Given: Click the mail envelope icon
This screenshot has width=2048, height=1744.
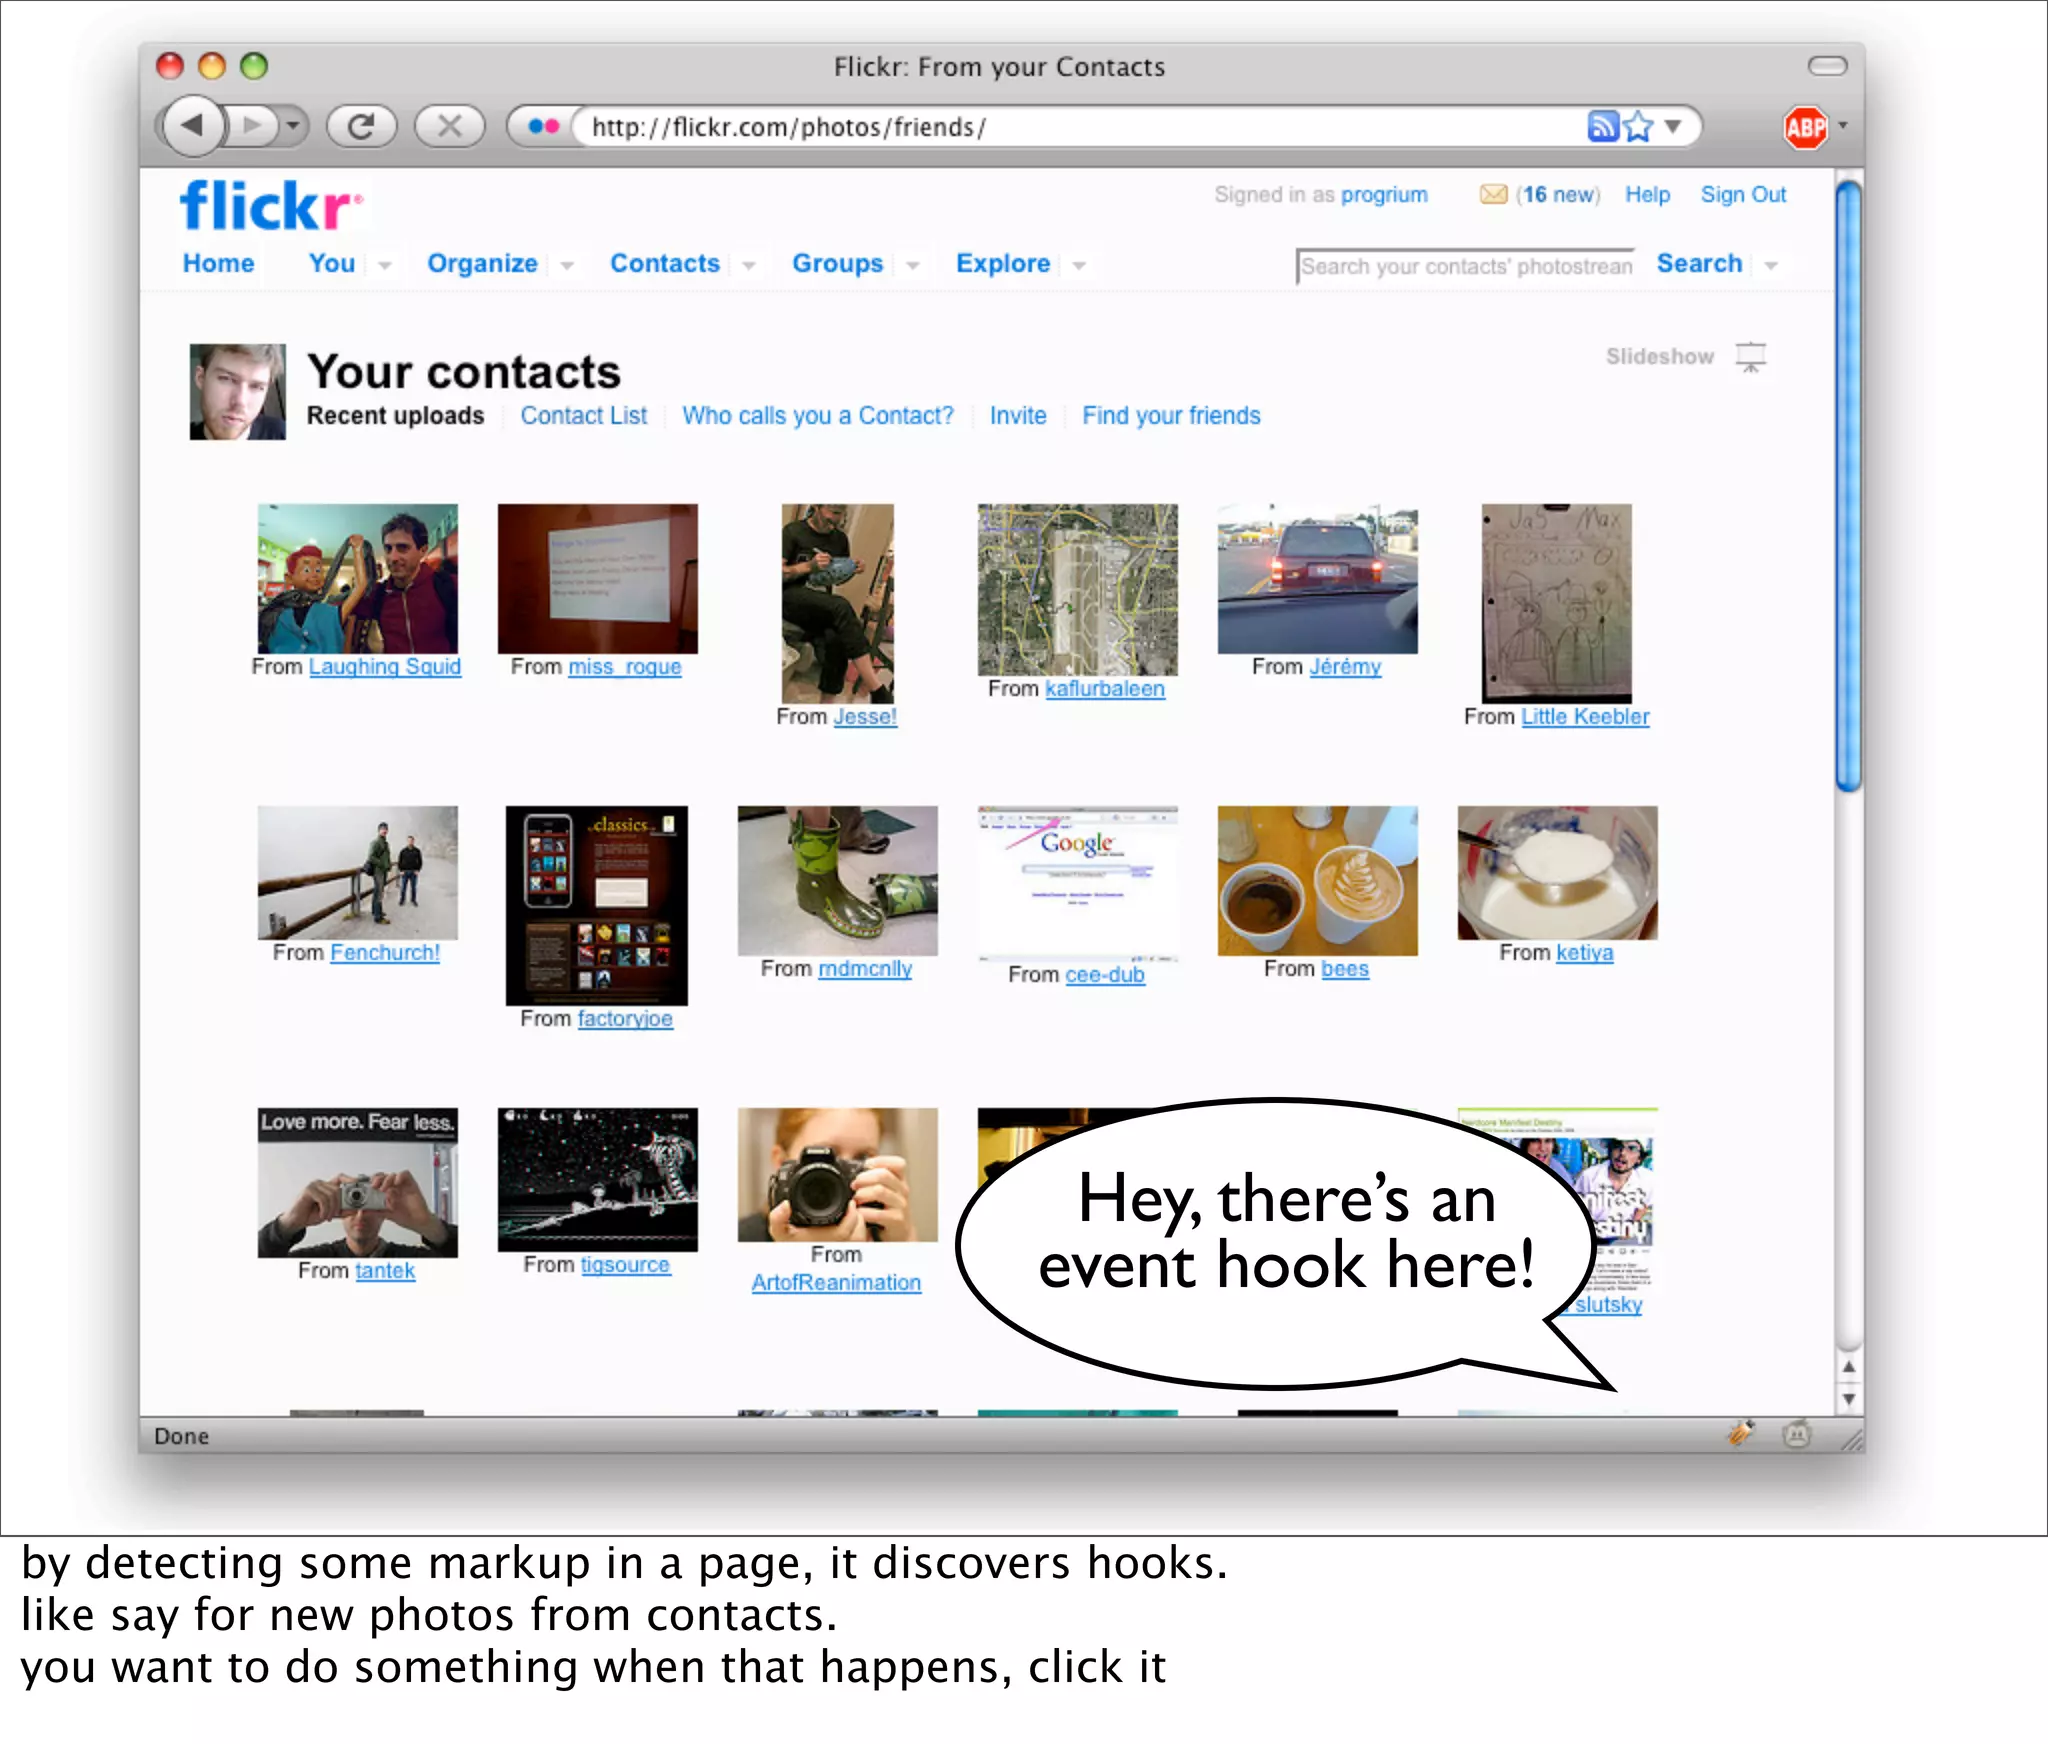Looking at the screenshot, I should click(1493, 194).
